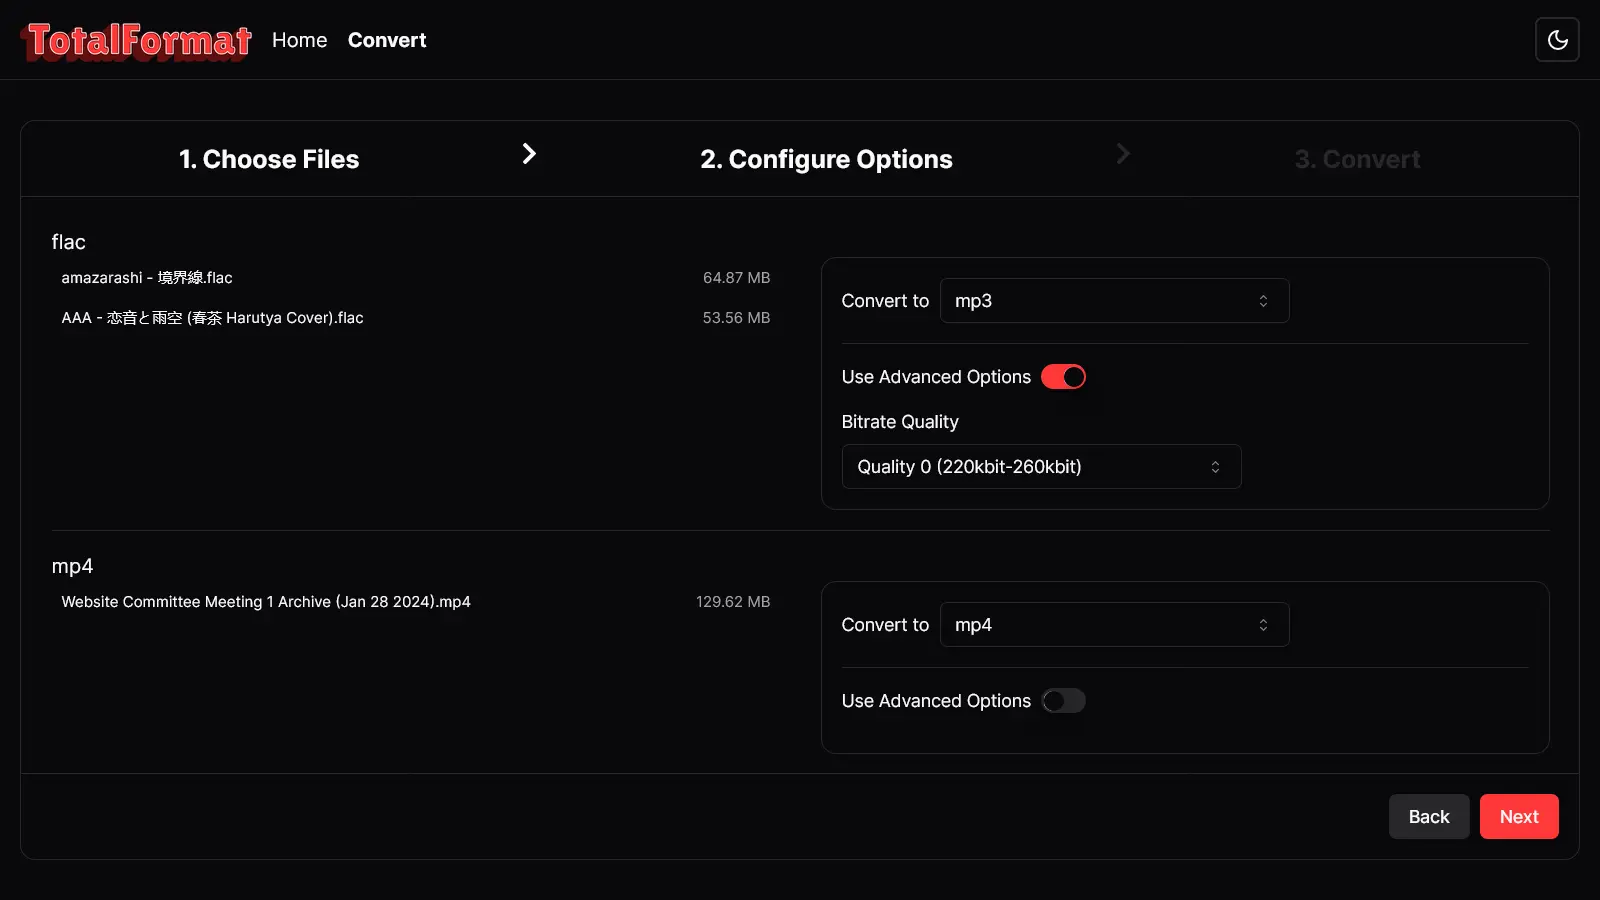Expand the Bitrate Quality dropdown
The image size is (1600, 900).
(1041, 467)
